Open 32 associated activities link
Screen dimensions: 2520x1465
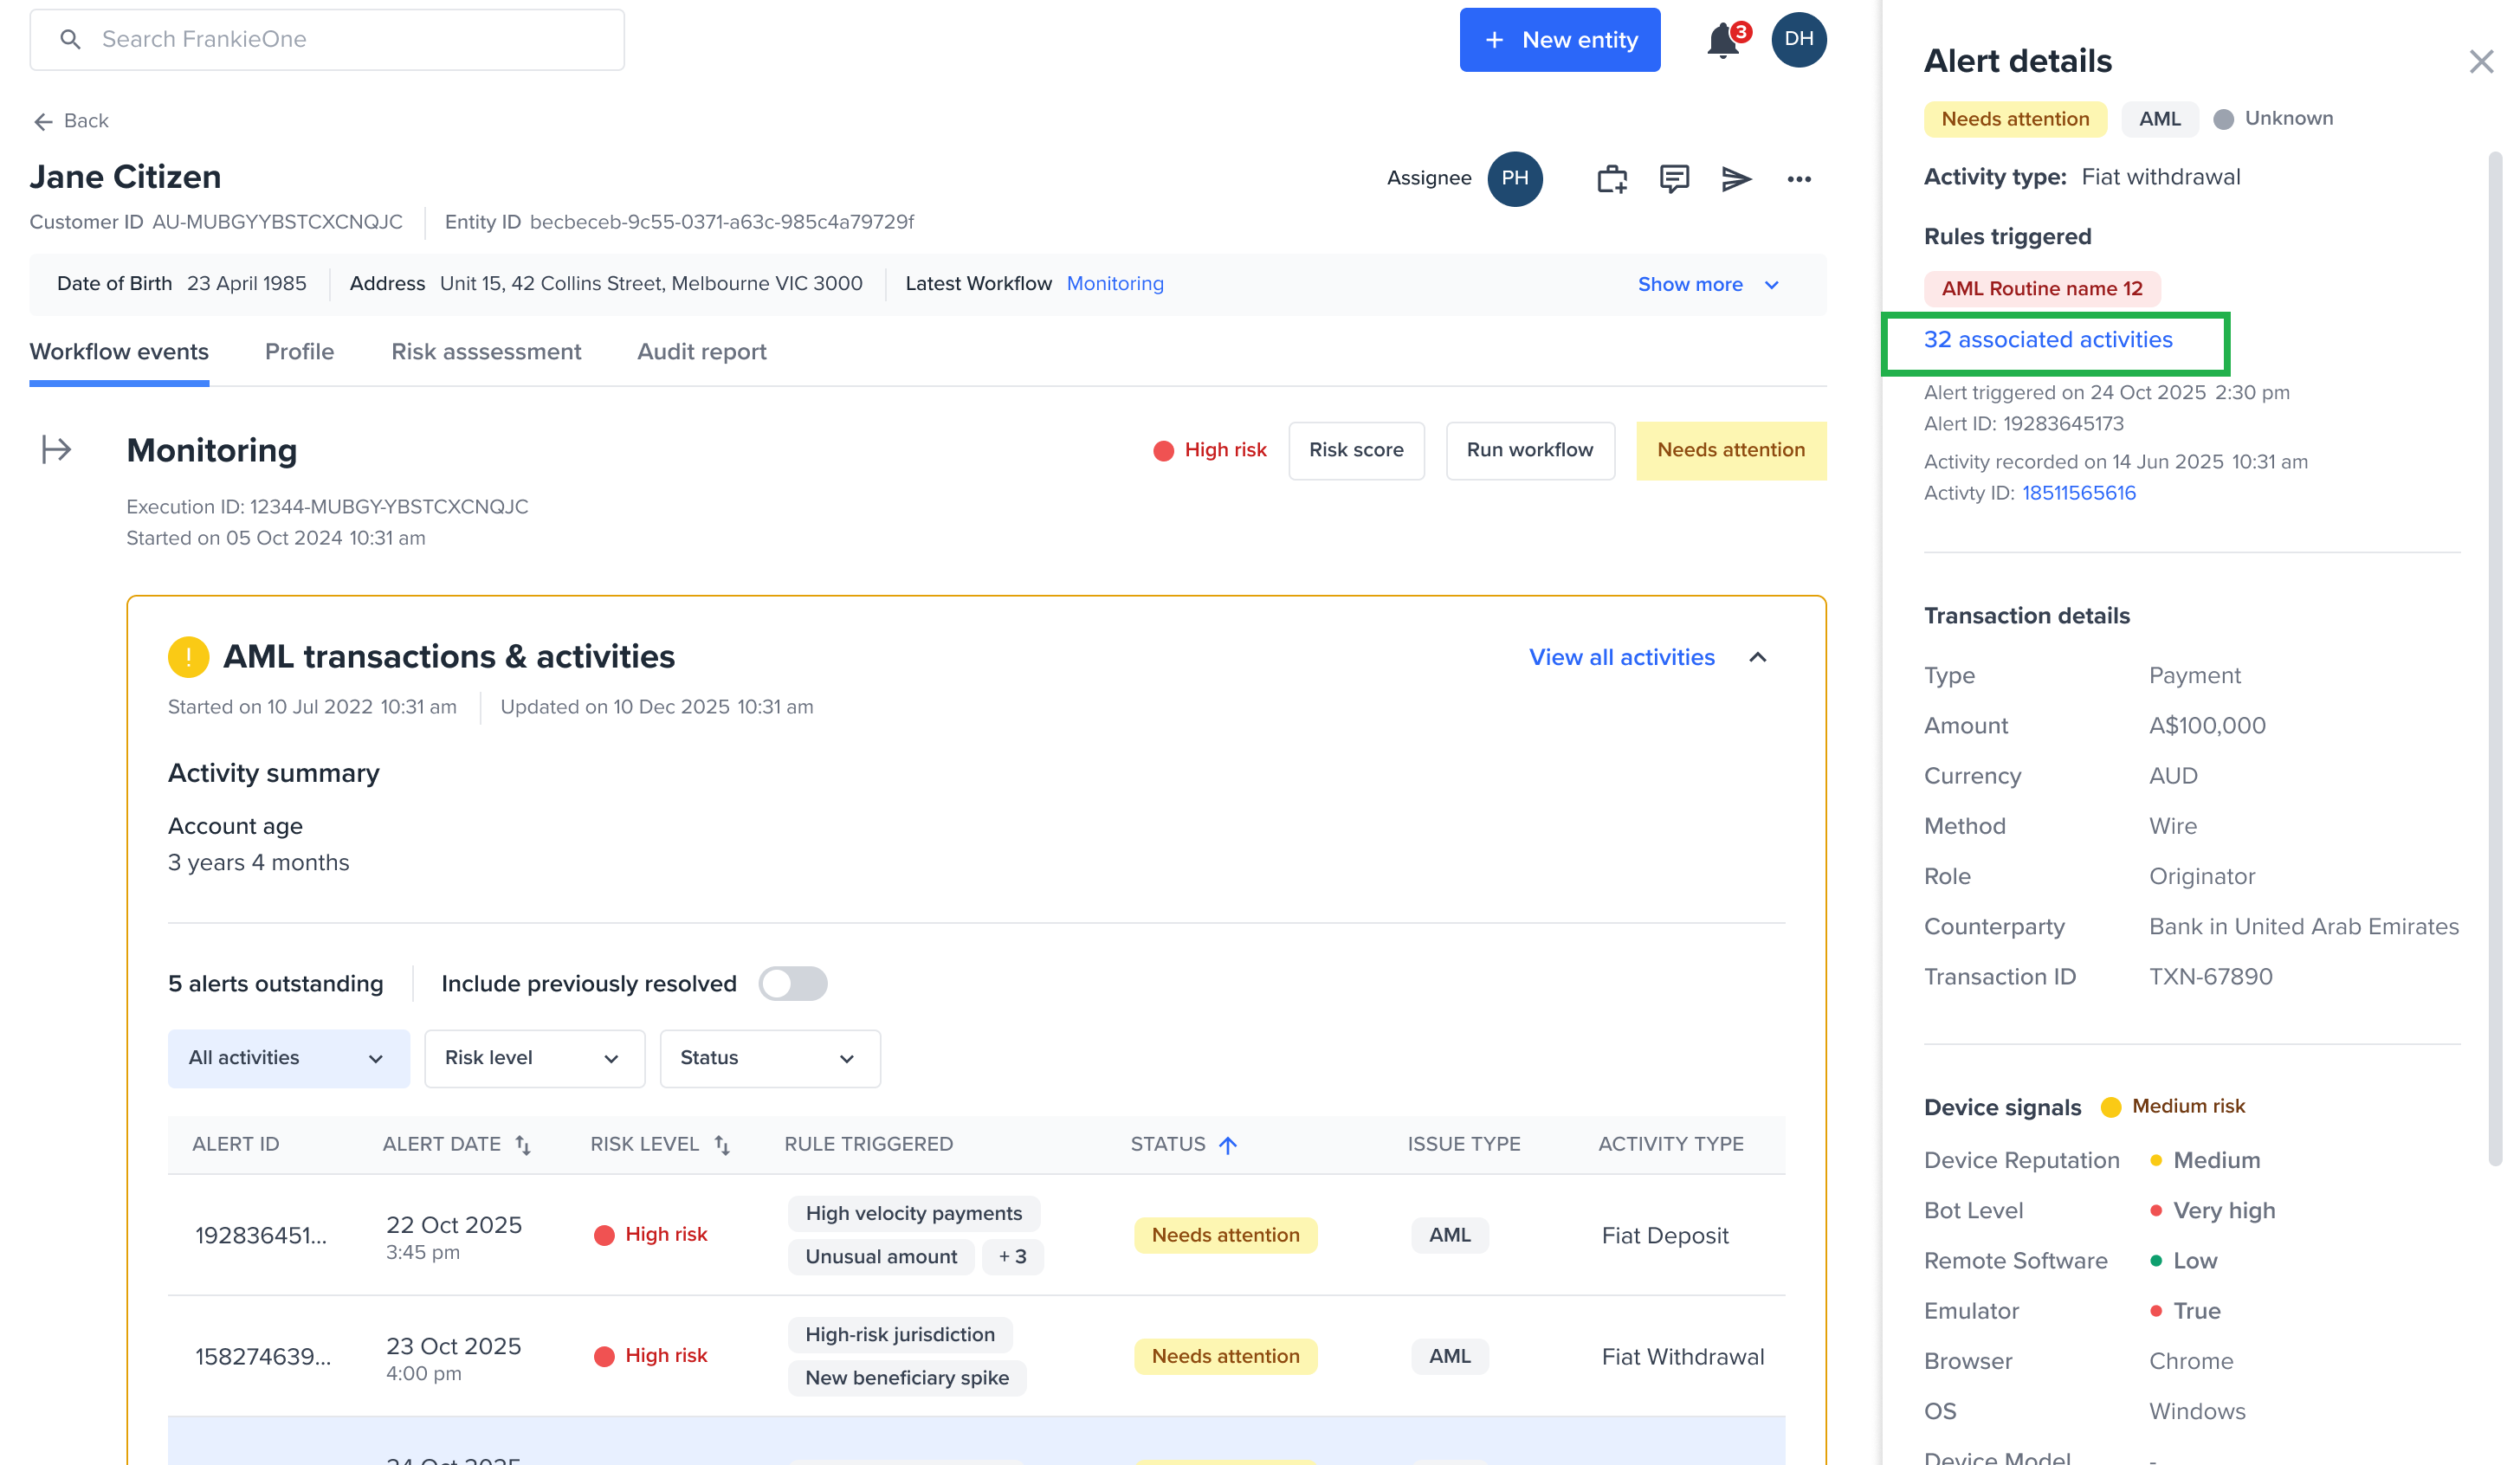tap(2049, 339)
